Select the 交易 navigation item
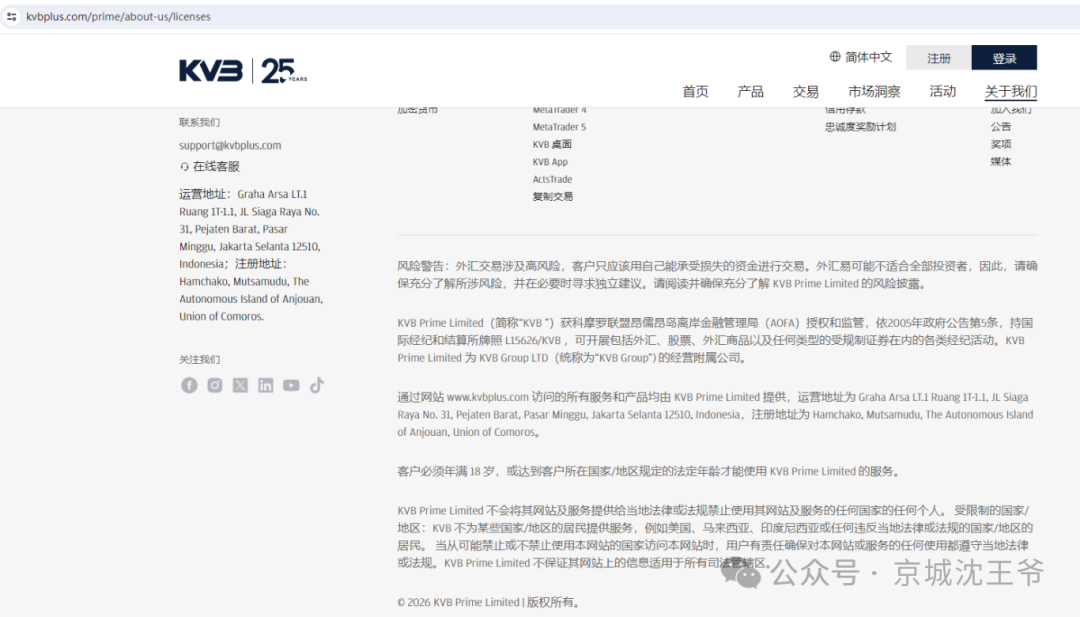 tap(805, 91)
